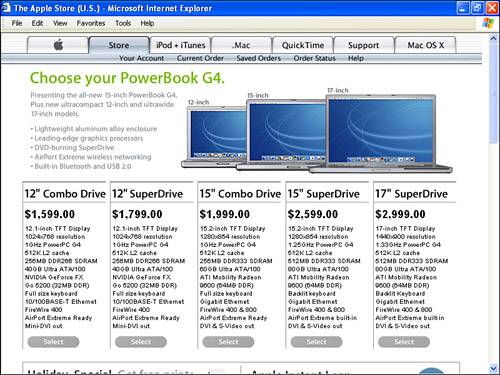Screen dimensions: 500x375
Task: Click the 12" SuperDrive heading
Action: pyautogui.click(x=147, y=194)
